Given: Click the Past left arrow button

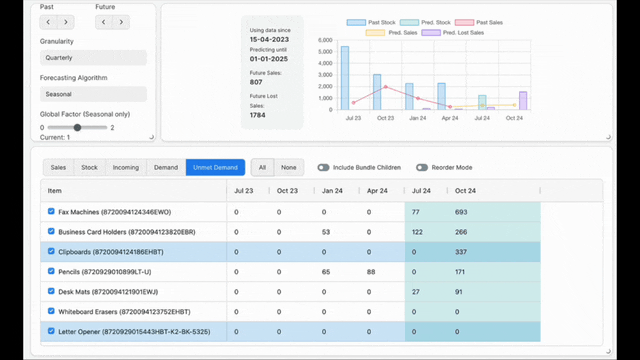Looking at the screenshot, I should (x=48, y=22).
